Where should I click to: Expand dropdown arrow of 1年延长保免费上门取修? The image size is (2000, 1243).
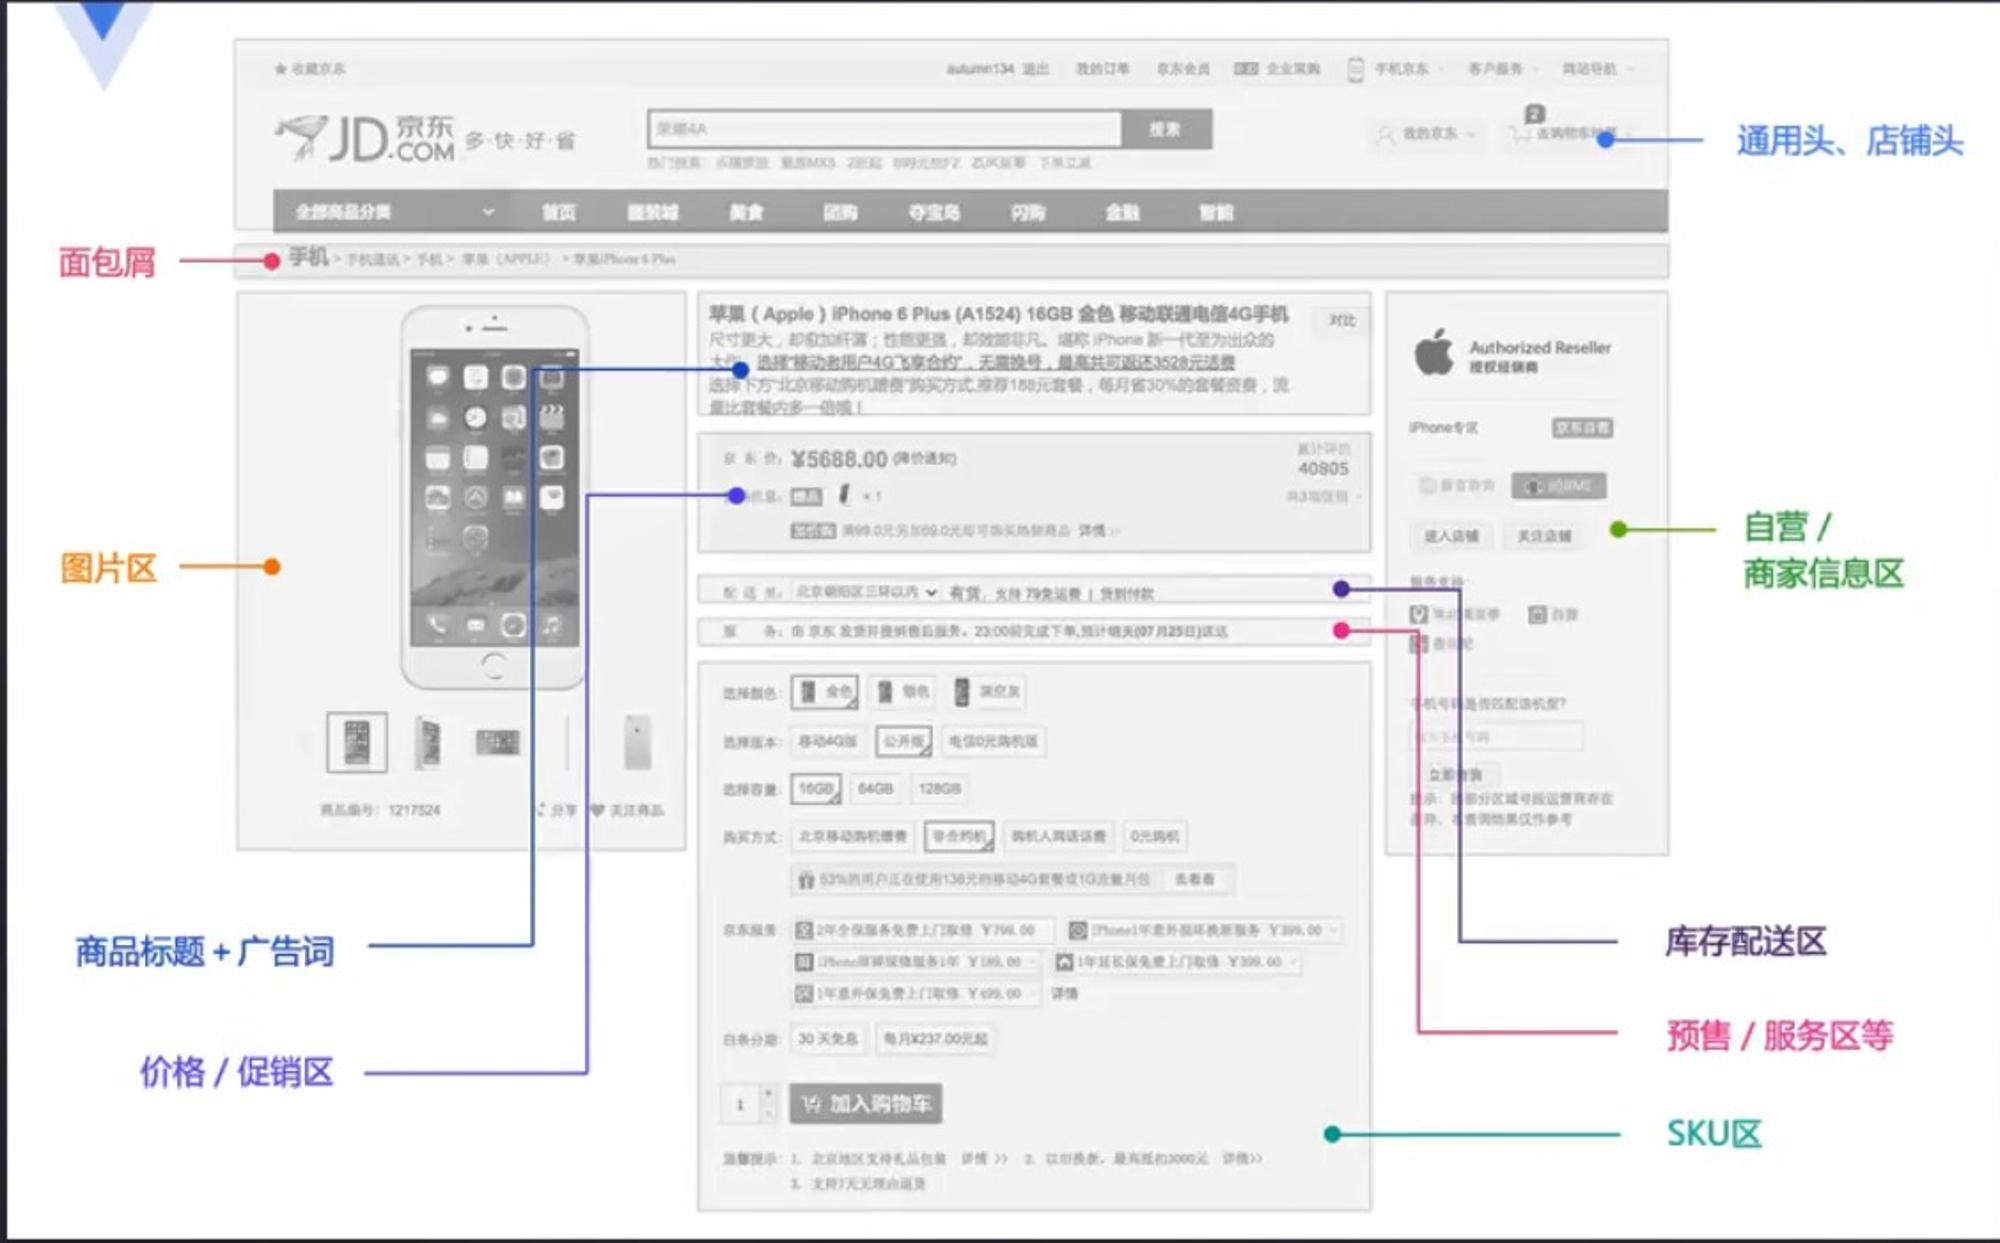(x=1293, y=962)
